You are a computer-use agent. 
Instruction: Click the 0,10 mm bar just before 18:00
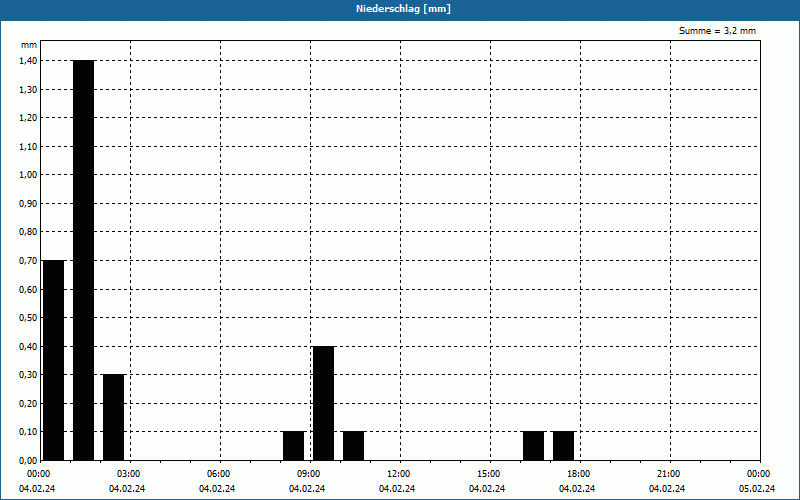(563, 446)
